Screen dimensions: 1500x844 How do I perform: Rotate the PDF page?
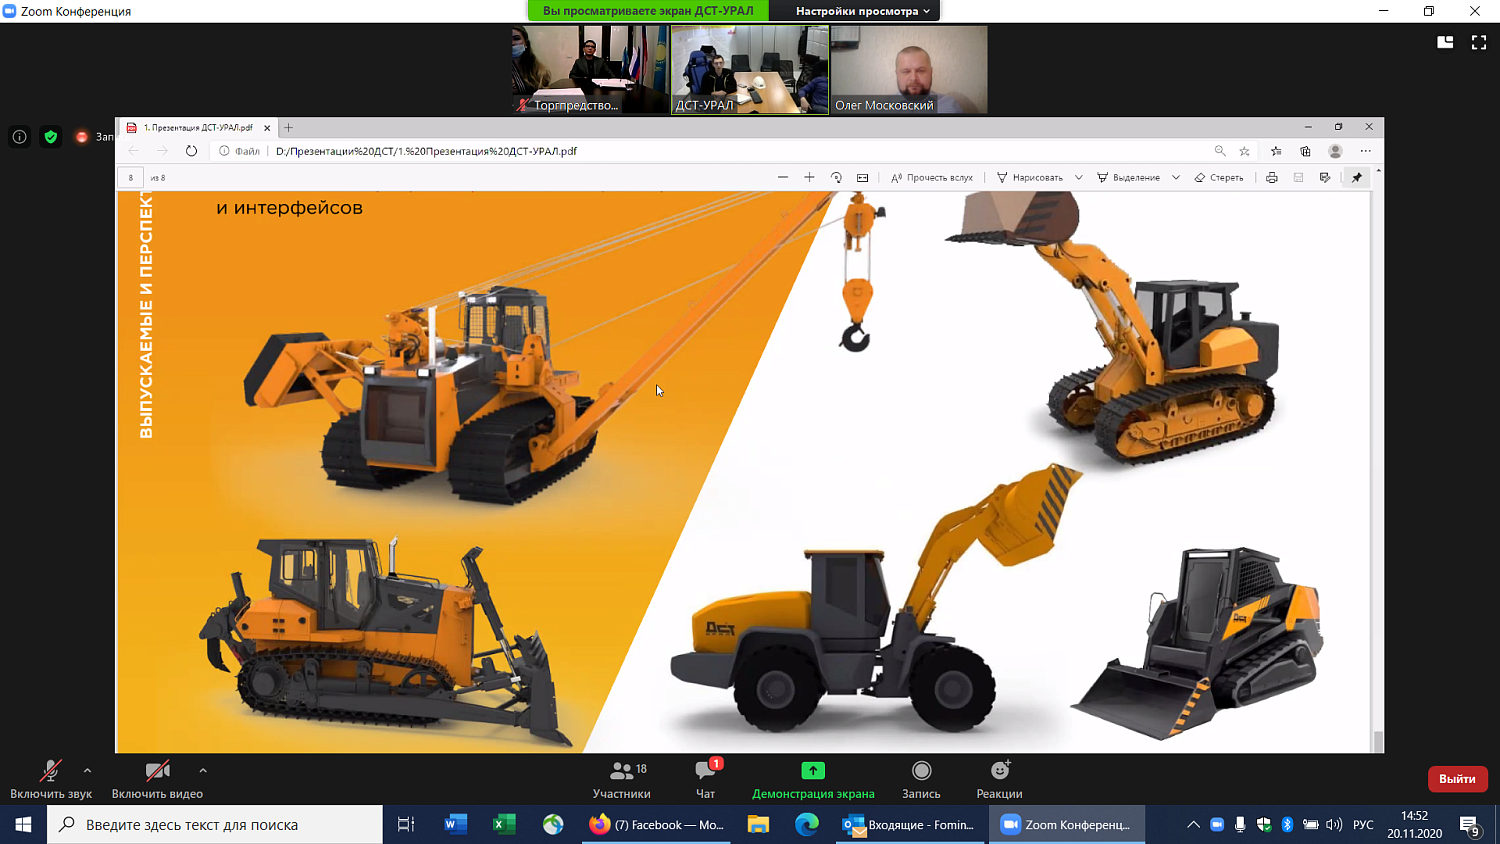click(836, 177)
